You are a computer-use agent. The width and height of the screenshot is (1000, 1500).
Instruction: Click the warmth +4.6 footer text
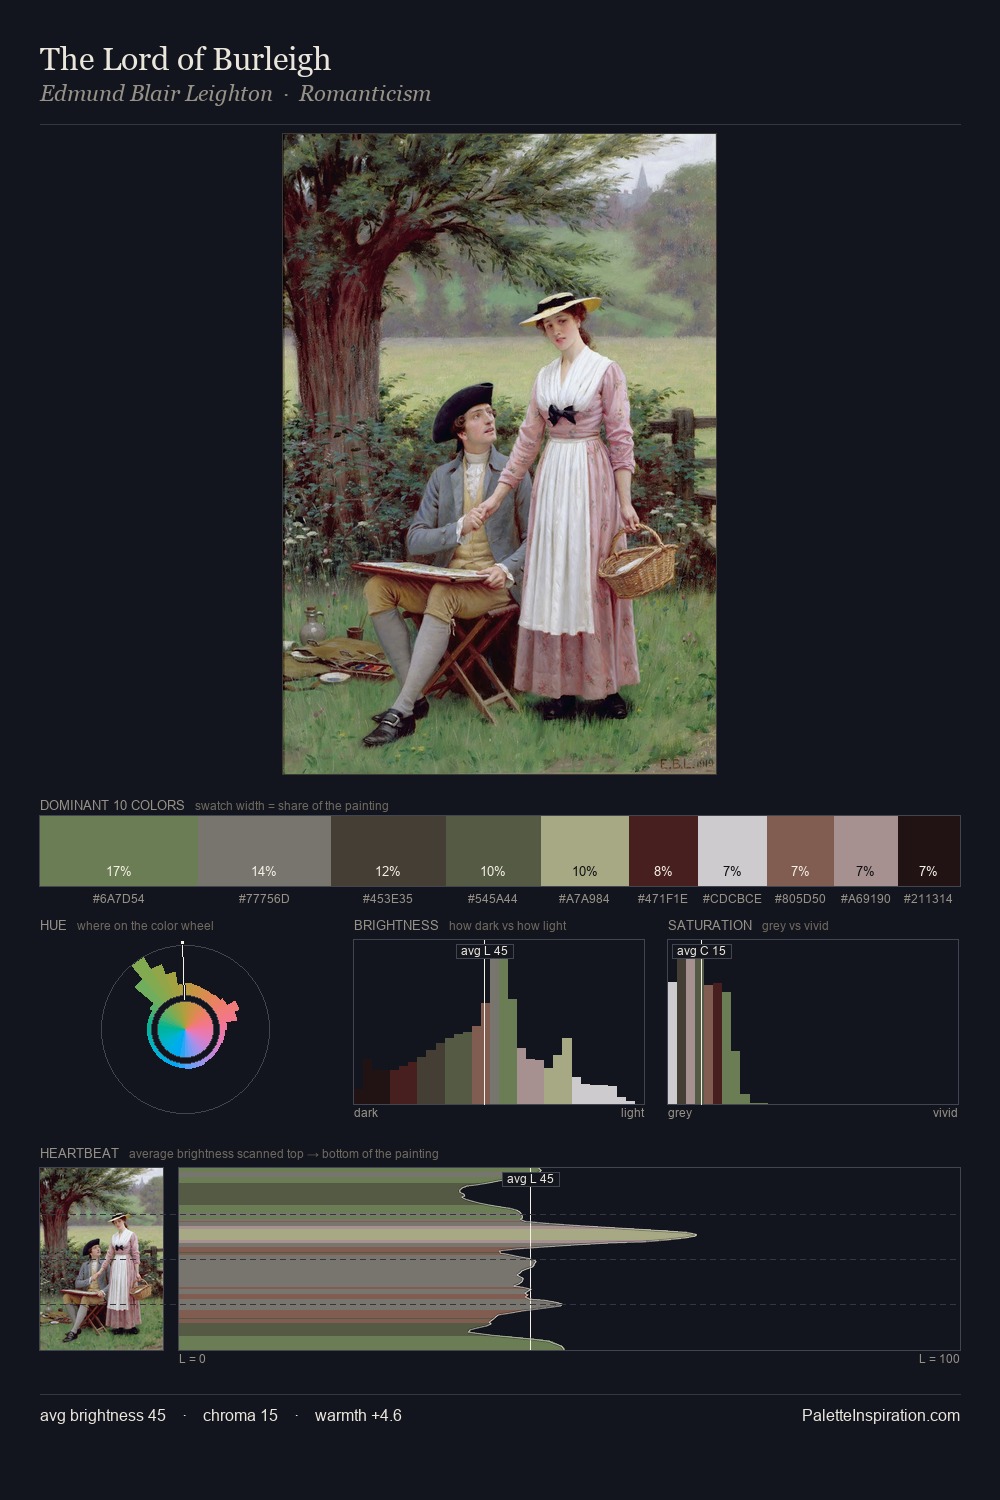[x=358, y=1415]
